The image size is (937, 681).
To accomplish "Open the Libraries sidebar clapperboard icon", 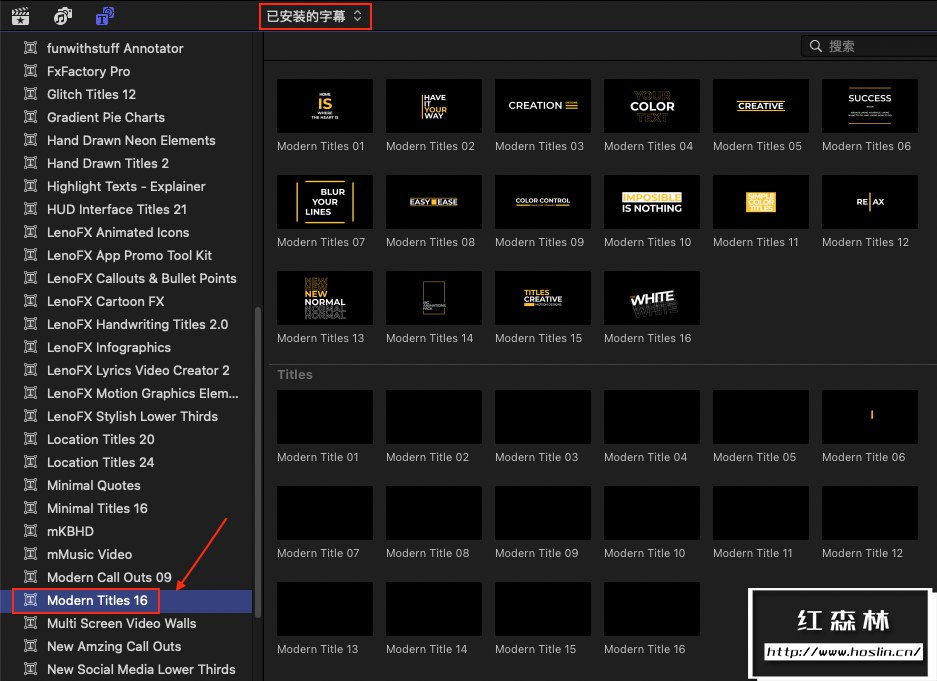I will pos(21,16).
